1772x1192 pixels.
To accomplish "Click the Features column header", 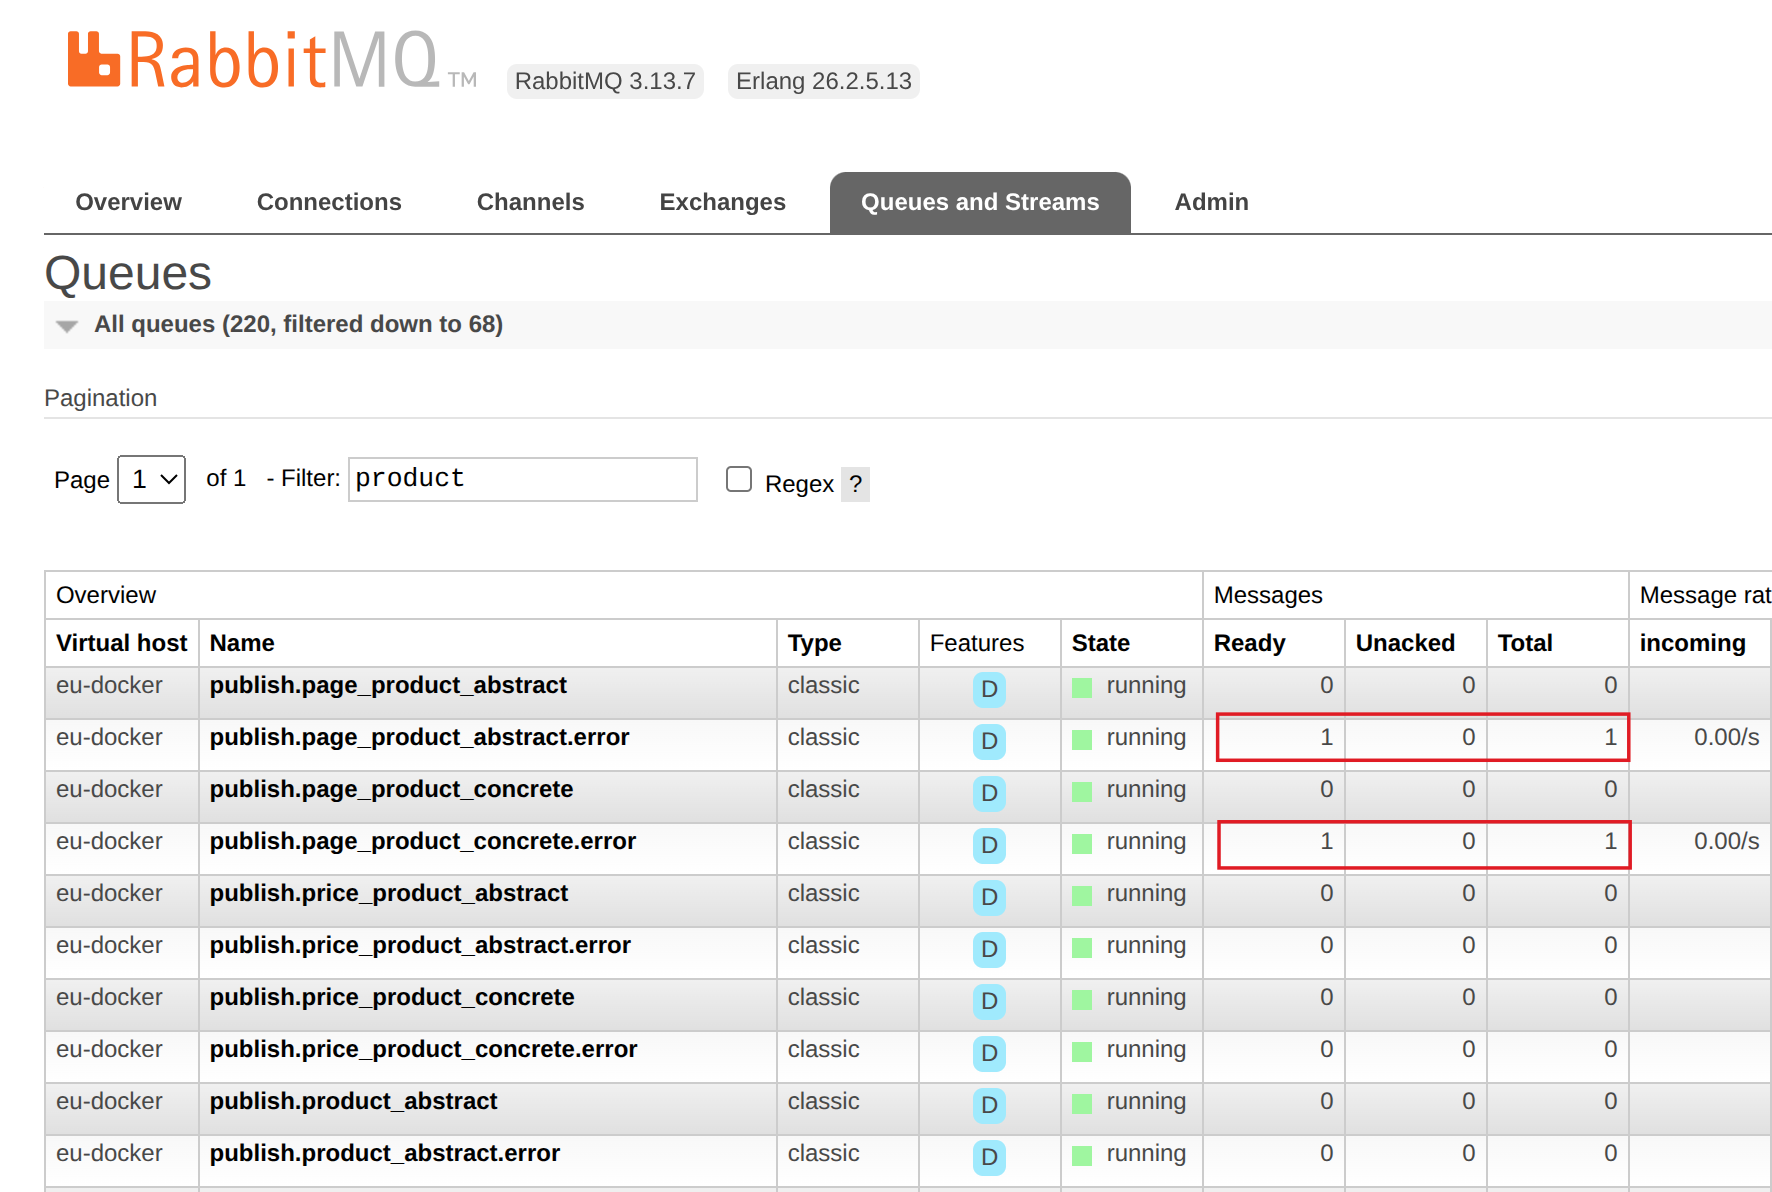I will 977,643.
